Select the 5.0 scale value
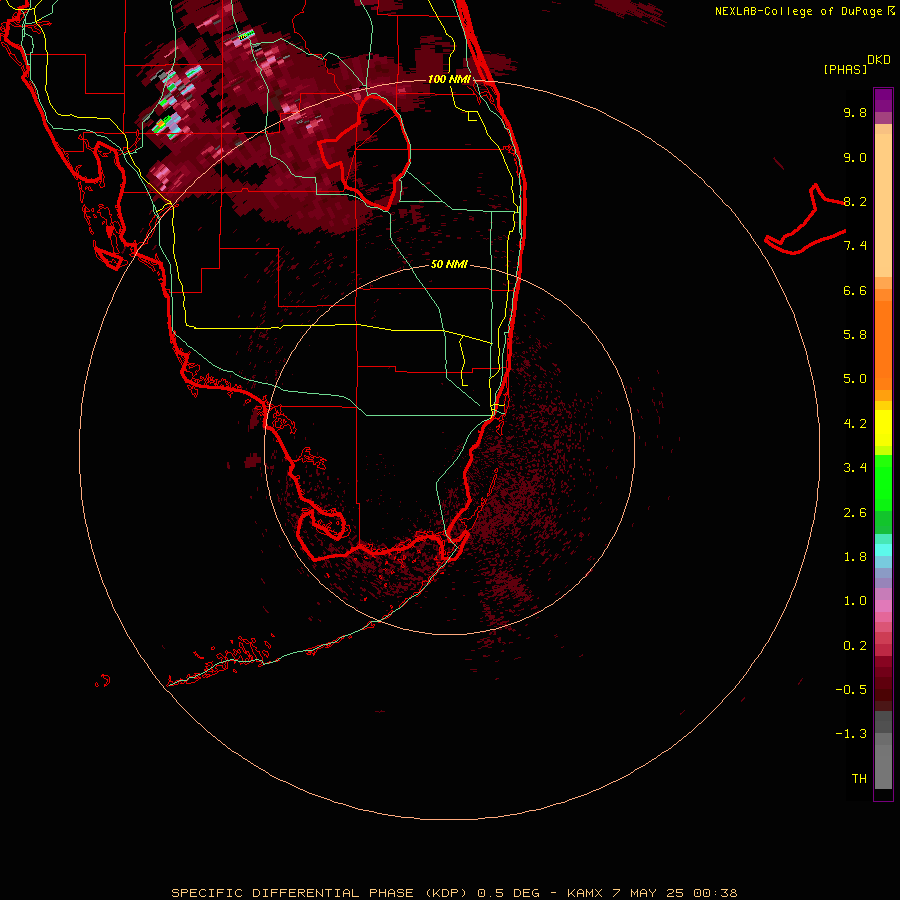This screenshot has height=900, width=900. [x=855, y=379]
